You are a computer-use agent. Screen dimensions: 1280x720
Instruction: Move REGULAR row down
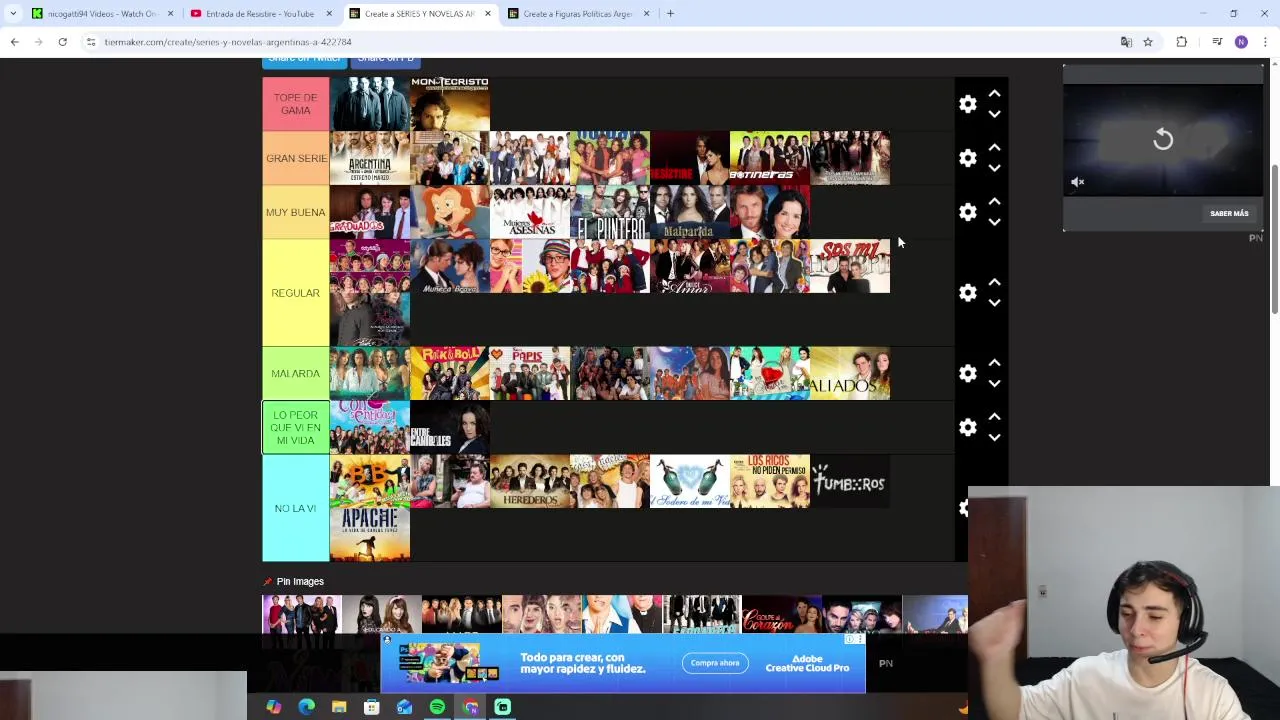994,303
